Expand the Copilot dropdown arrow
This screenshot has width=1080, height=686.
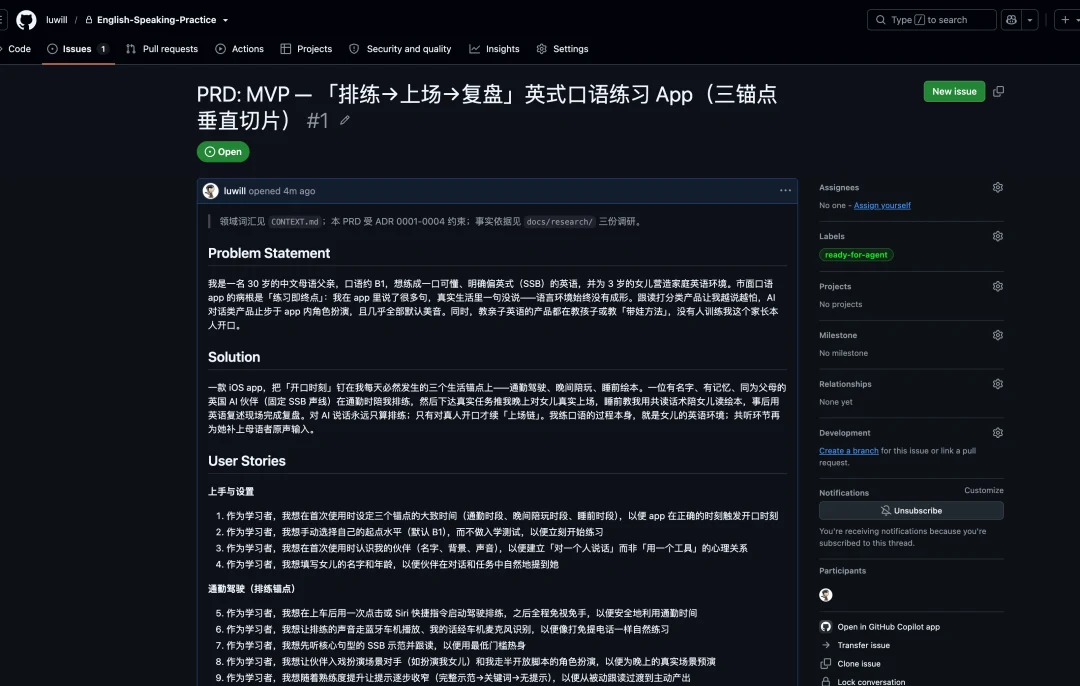pyautogui.click(x=1030, y=20)
